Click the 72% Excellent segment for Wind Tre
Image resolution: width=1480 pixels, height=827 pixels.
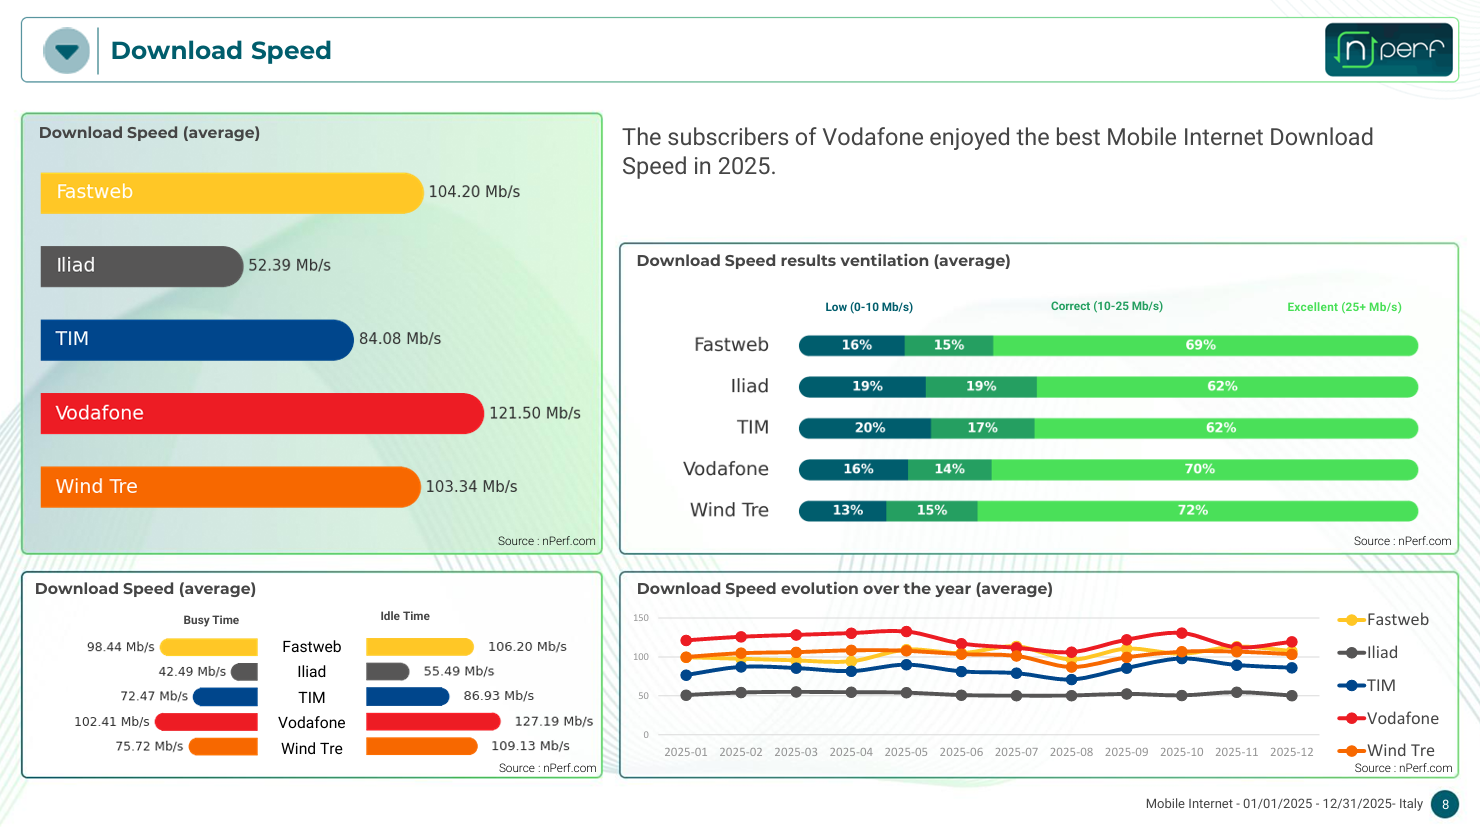[1198, 511]
